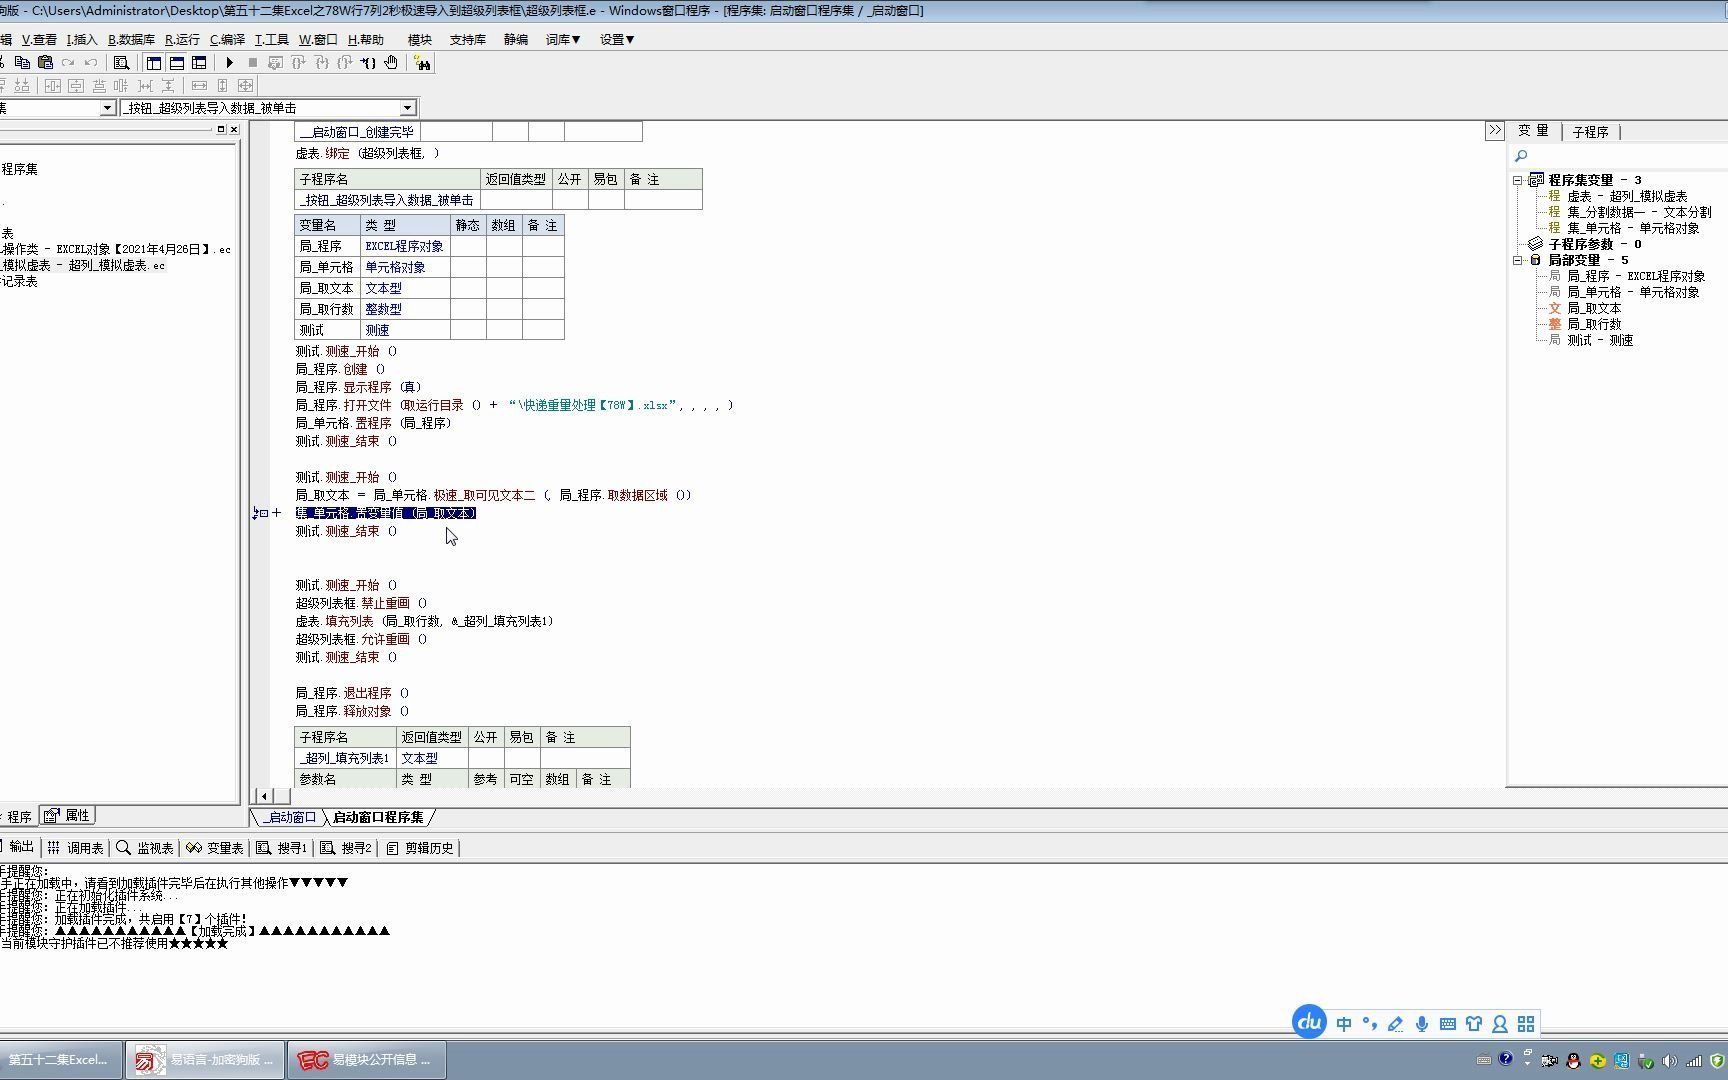The height and width of the screenshot is (1080, 1728).
Task: Run the program with the Play toolbar icon
Action: pos(230,62)
